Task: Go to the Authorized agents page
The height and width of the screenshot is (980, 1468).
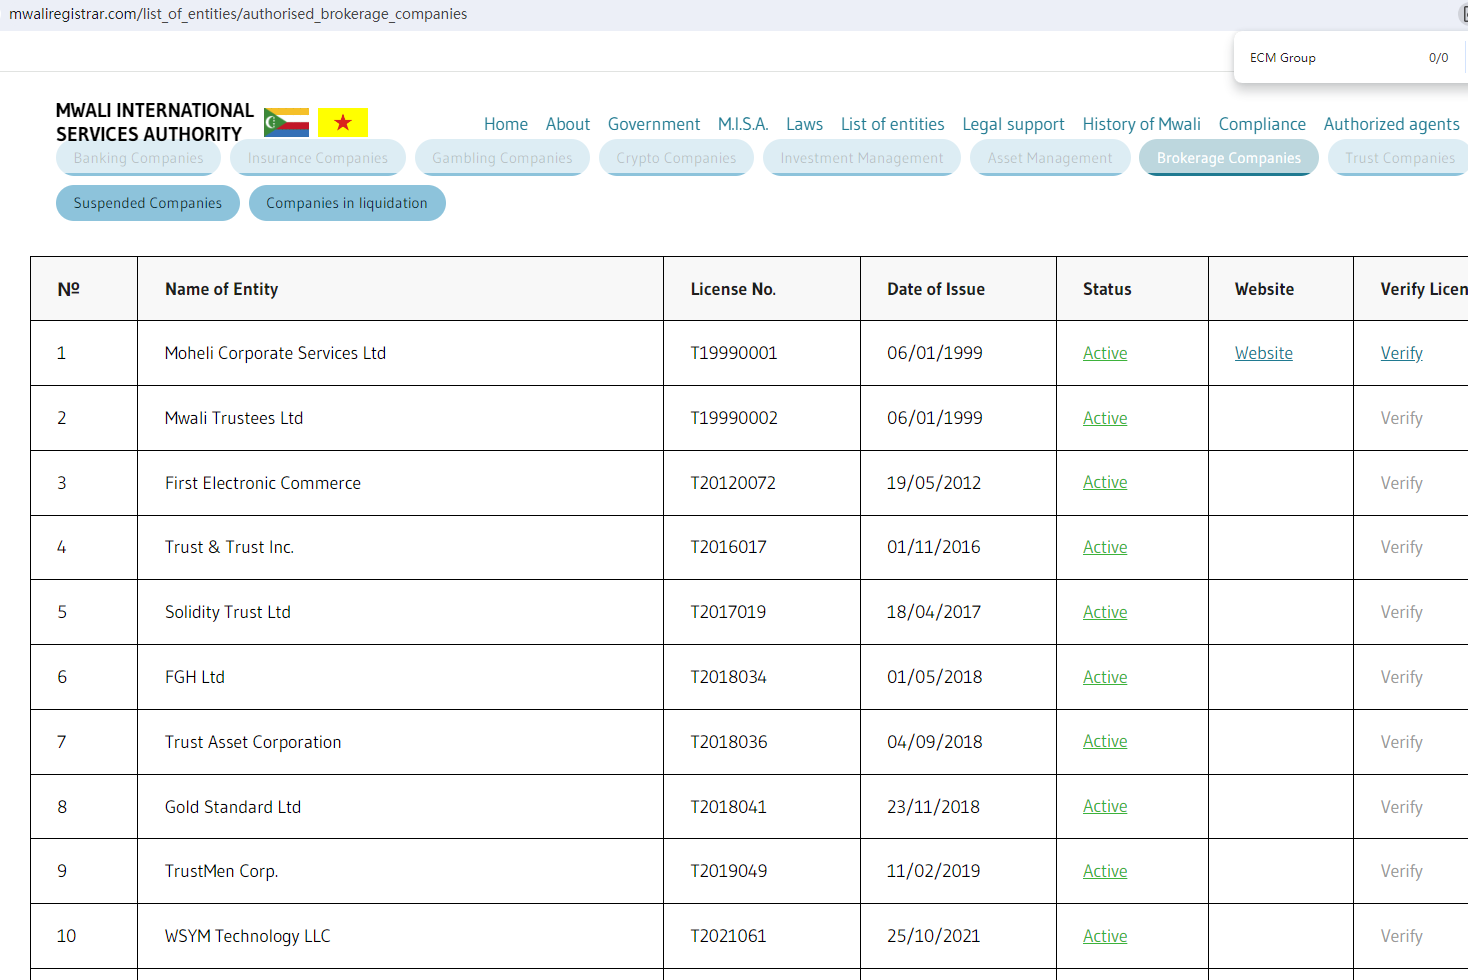Action: coord(1391,124)
